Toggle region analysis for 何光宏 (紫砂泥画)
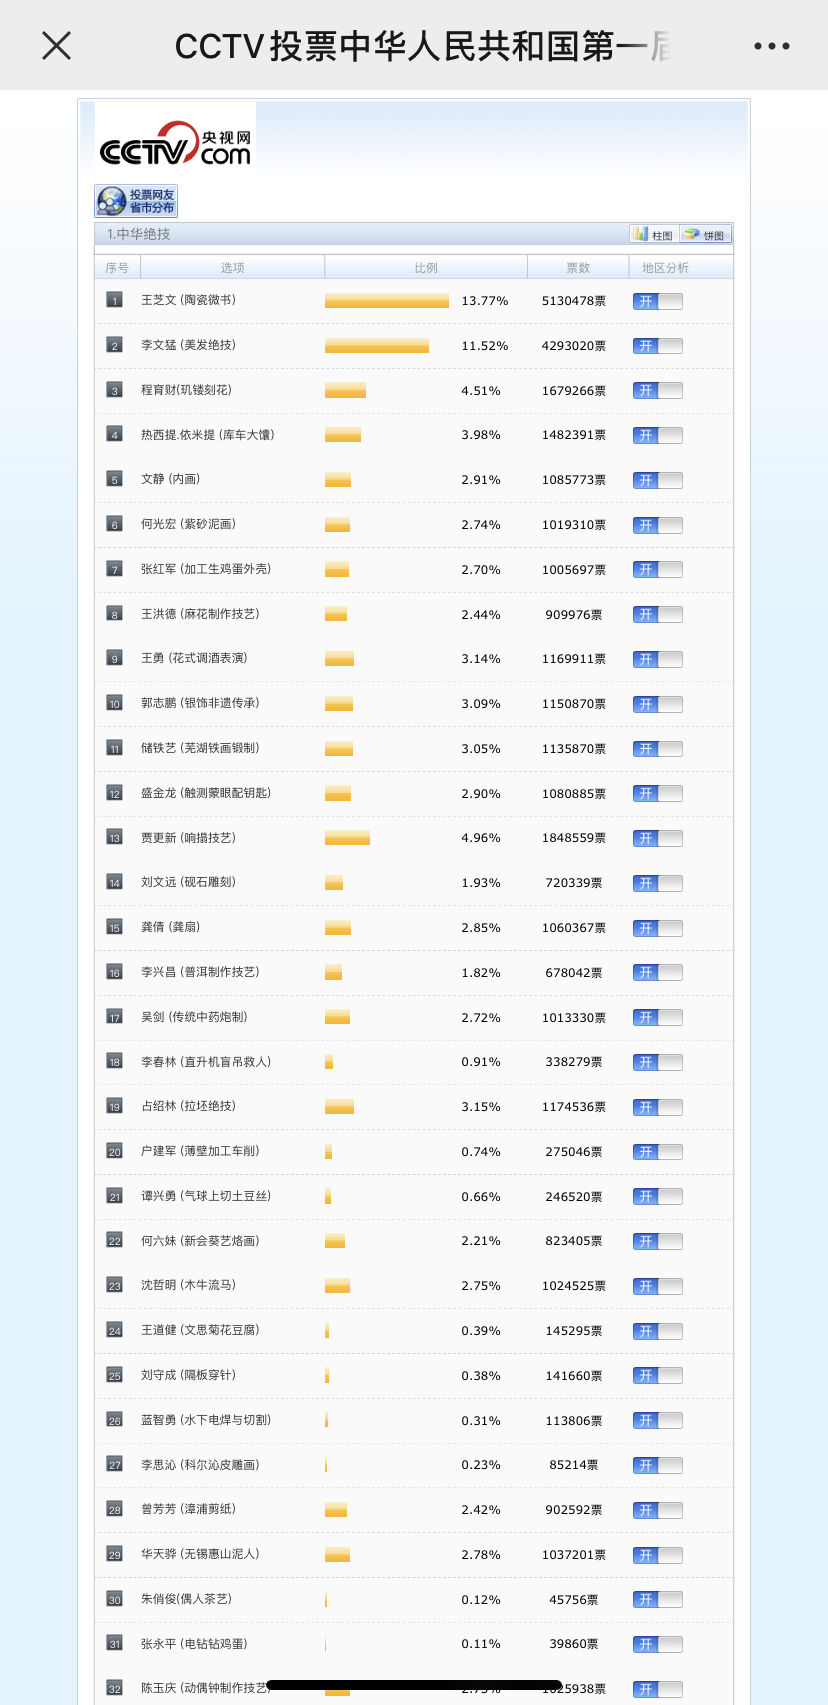 pos(658,525)
